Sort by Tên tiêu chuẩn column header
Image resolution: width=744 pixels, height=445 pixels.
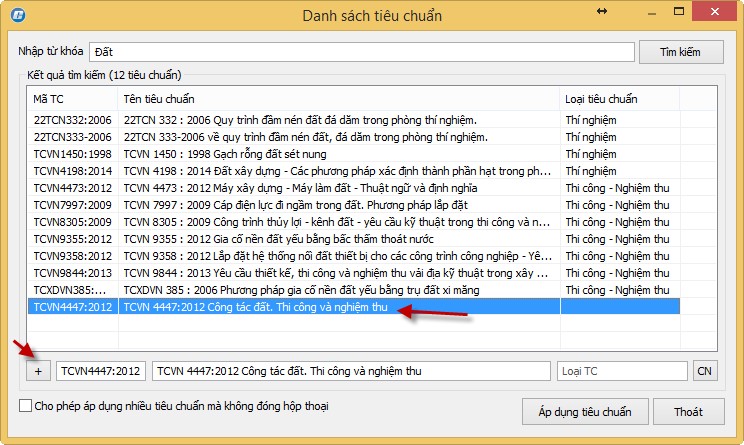[337, 99]
